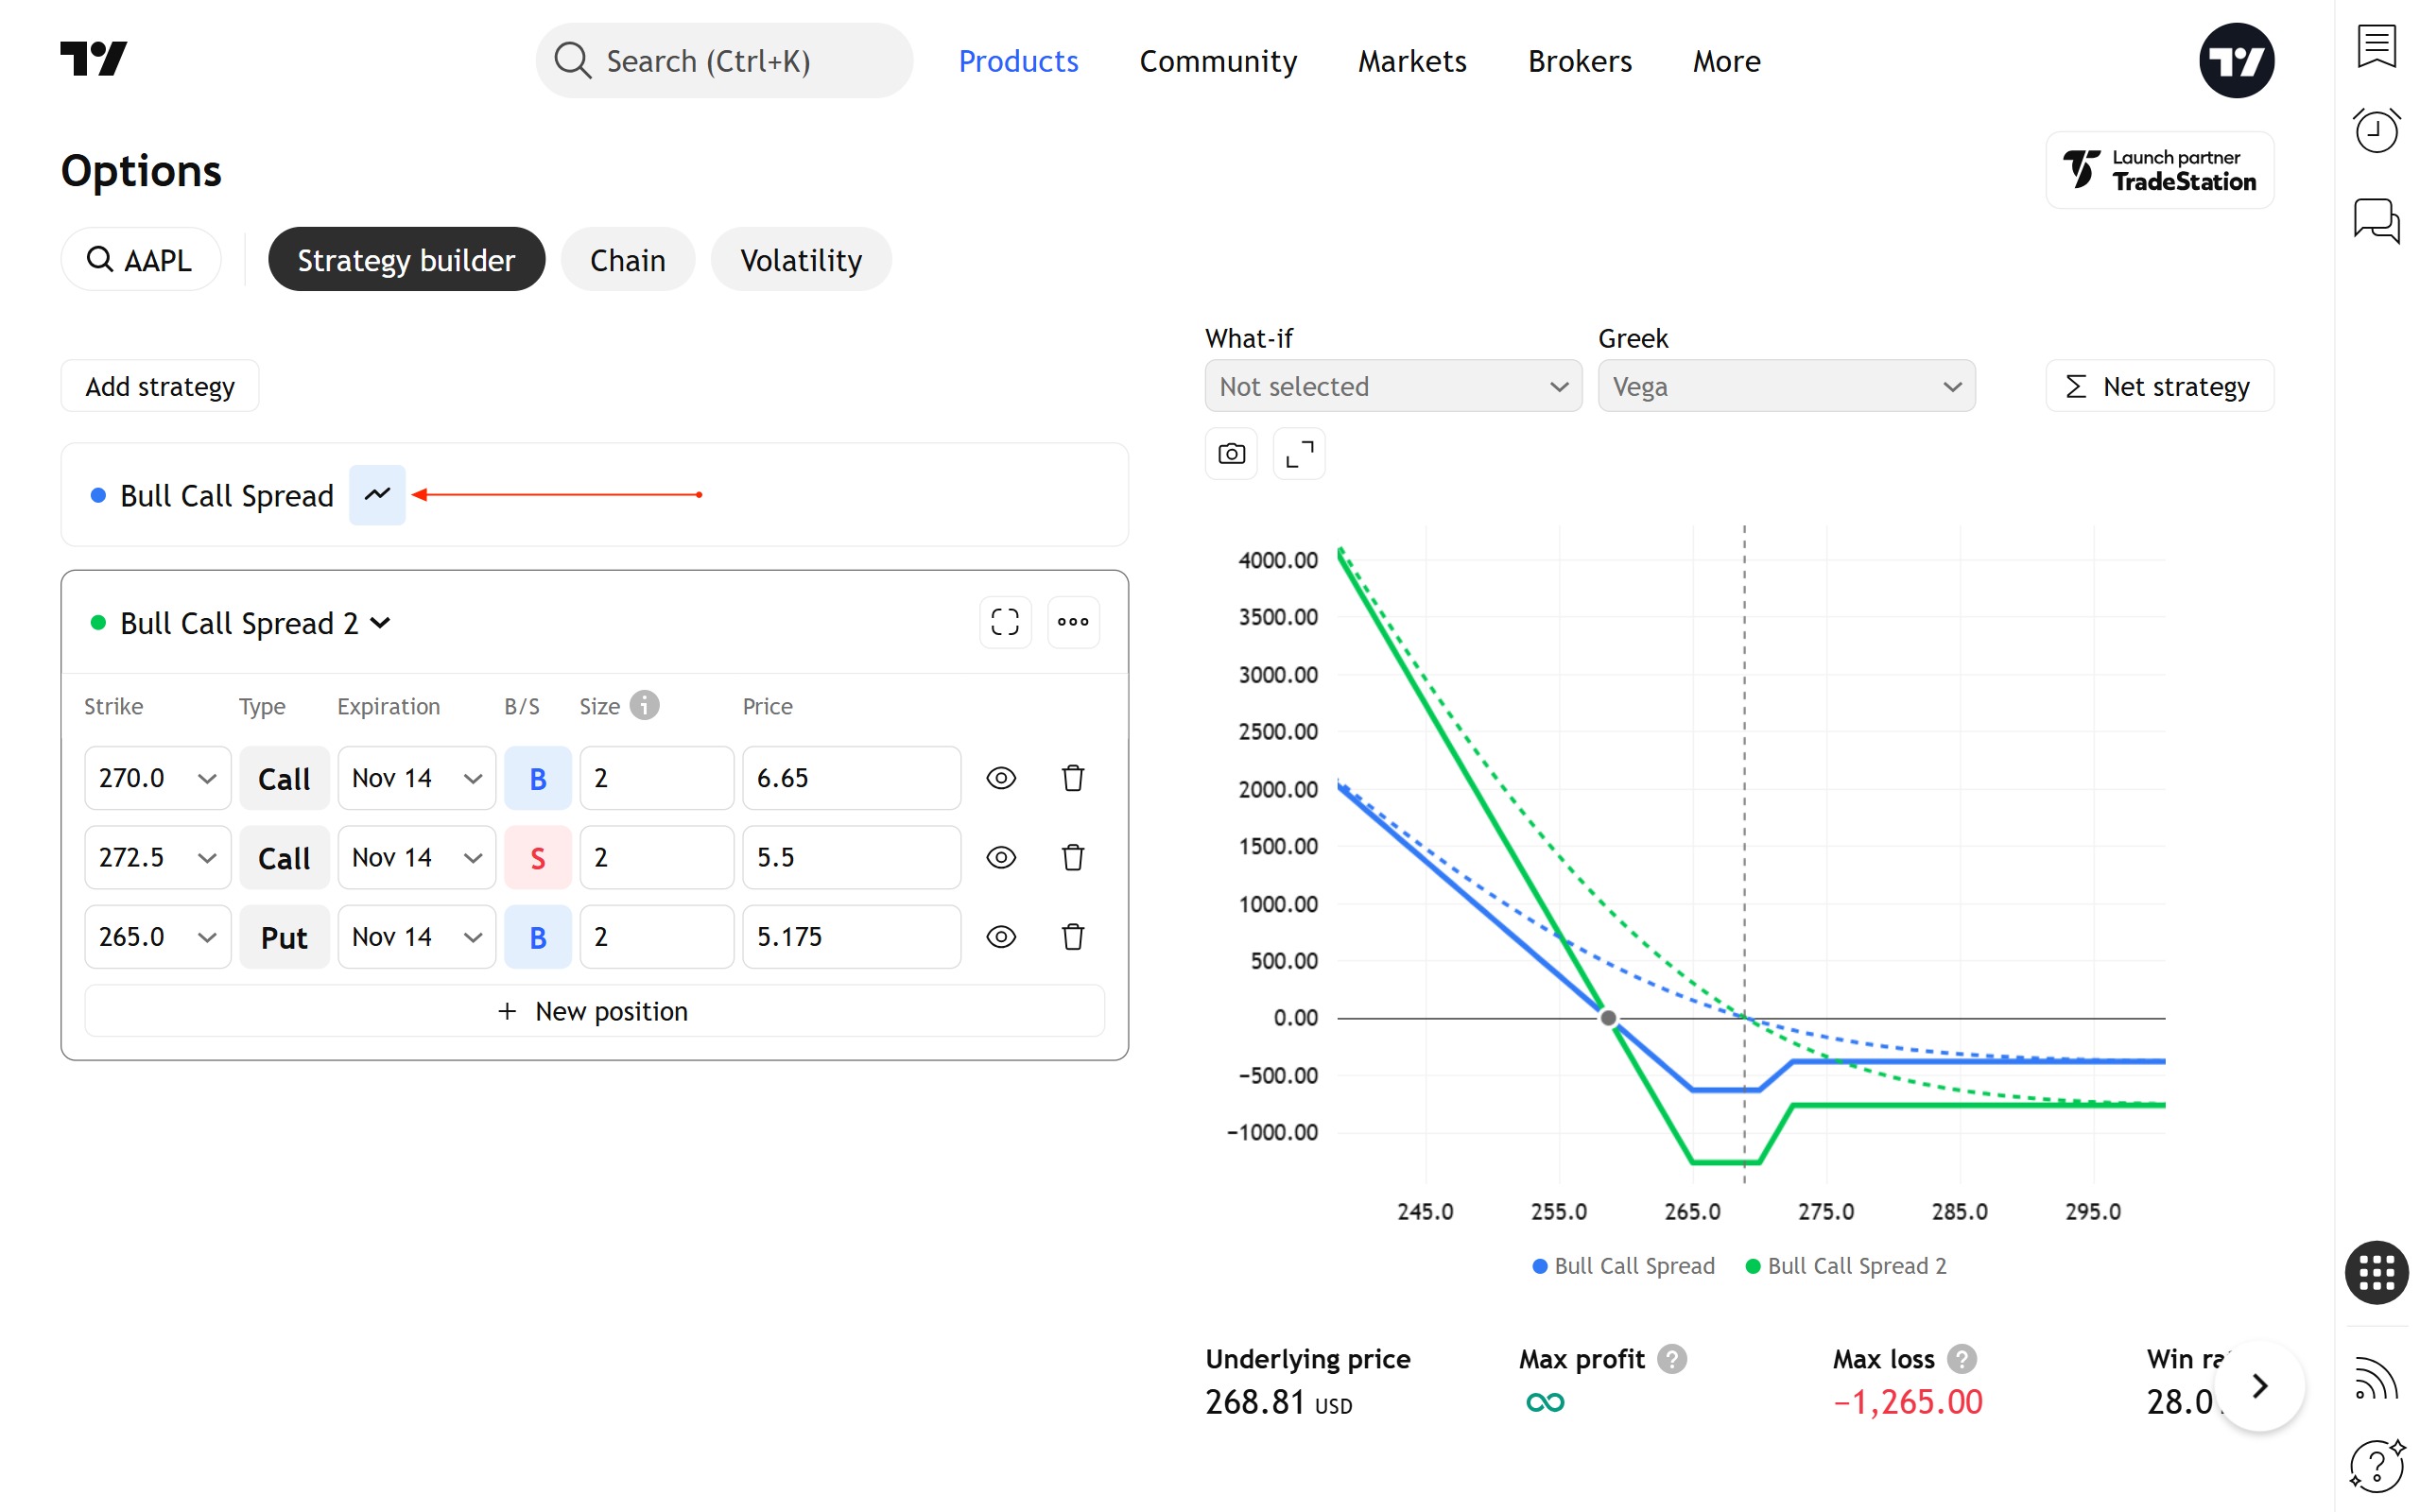Add a New position row
This screenshot has height=1512, width=2420.
pyautogui.click(x=594, y=1011)
